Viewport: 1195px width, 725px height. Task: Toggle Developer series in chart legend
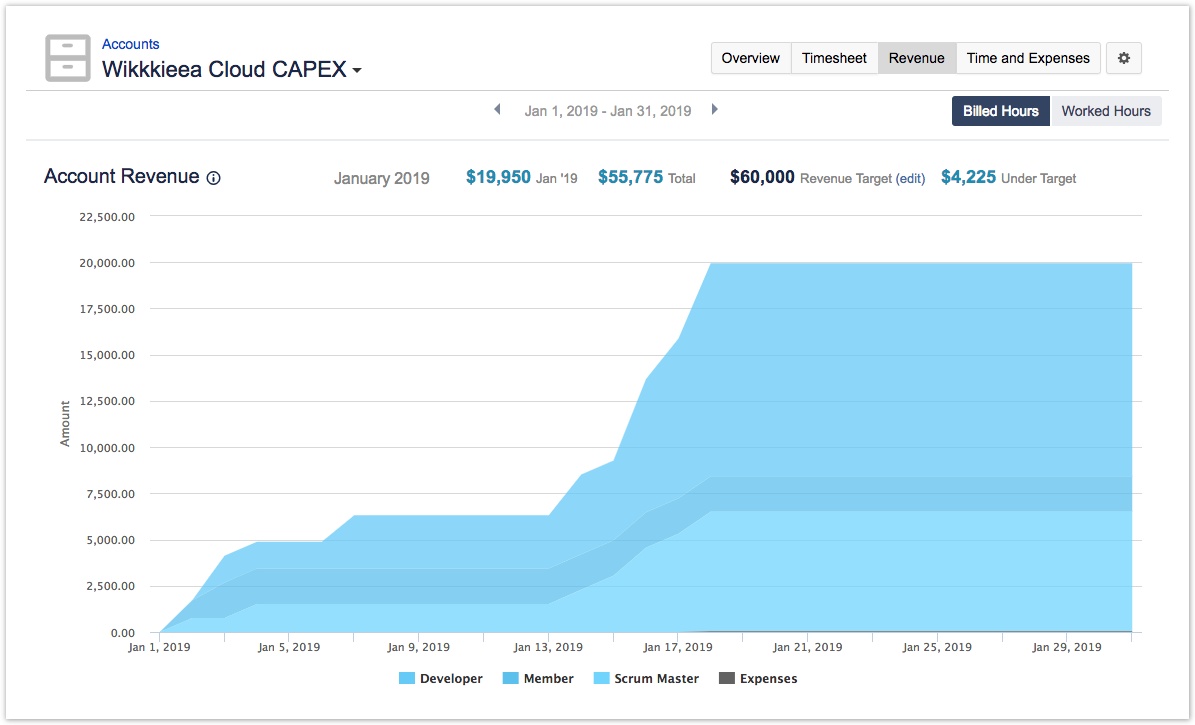coord(441,678)
